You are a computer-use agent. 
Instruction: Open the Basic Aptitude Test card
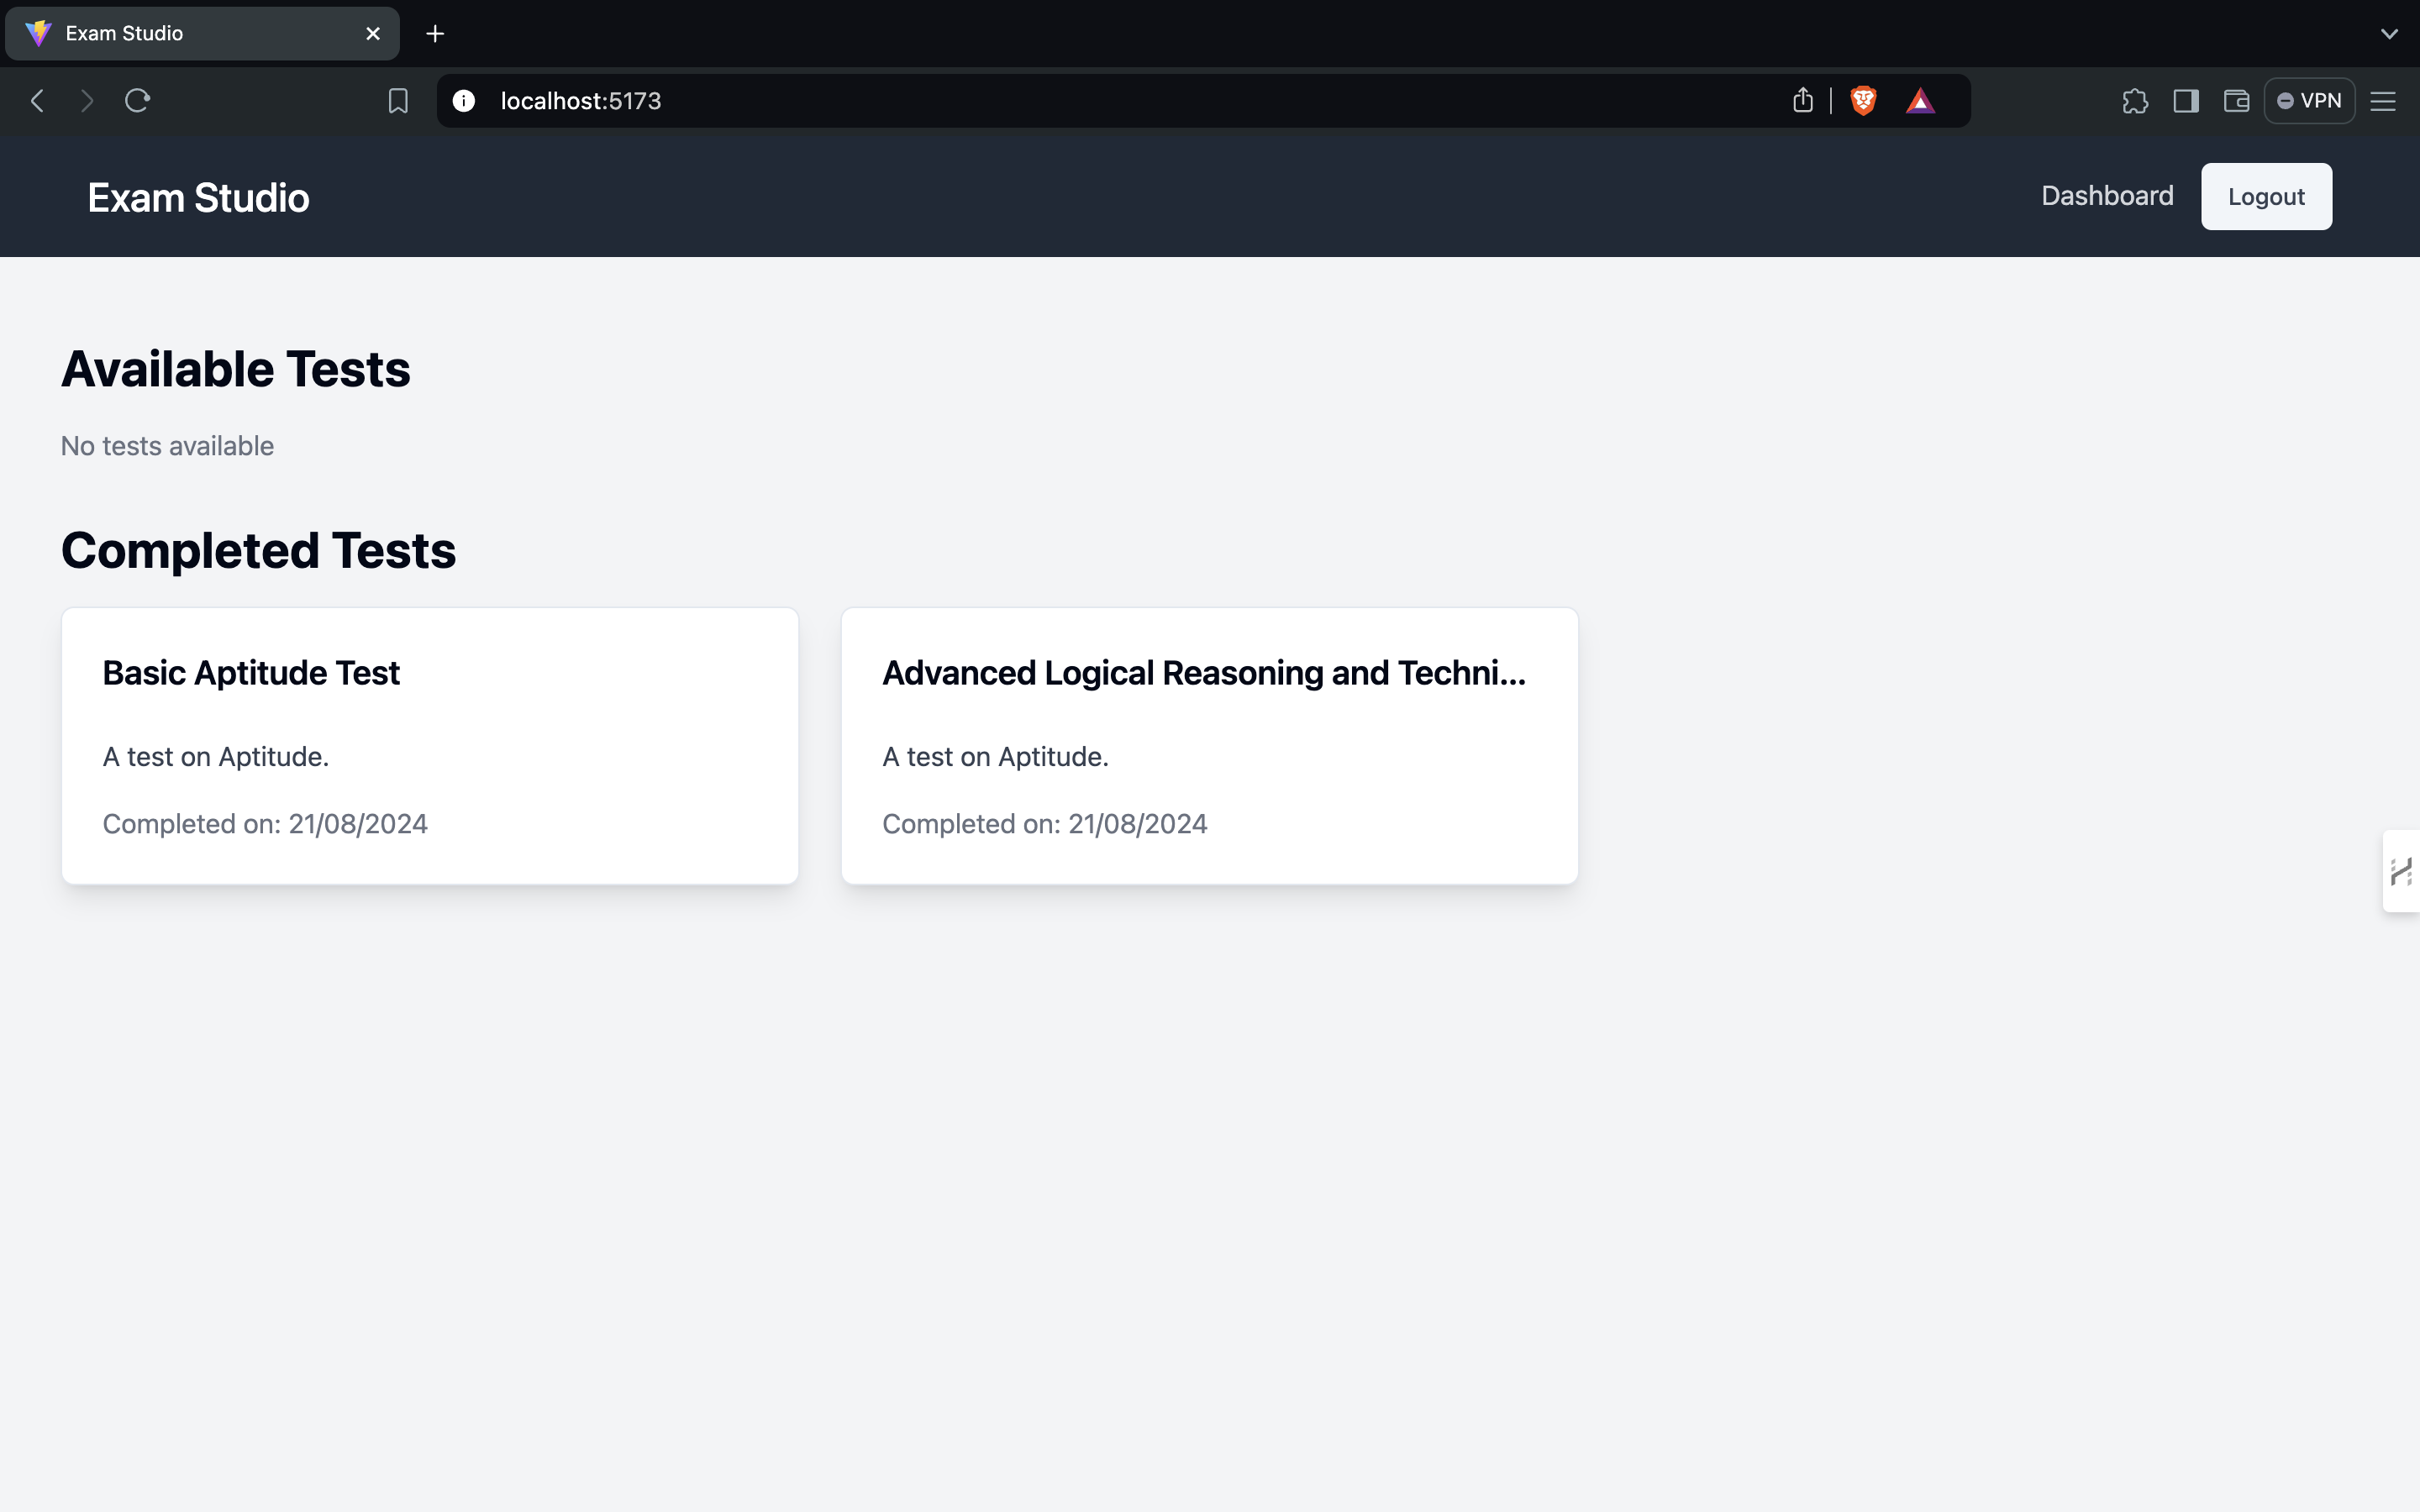430,746
